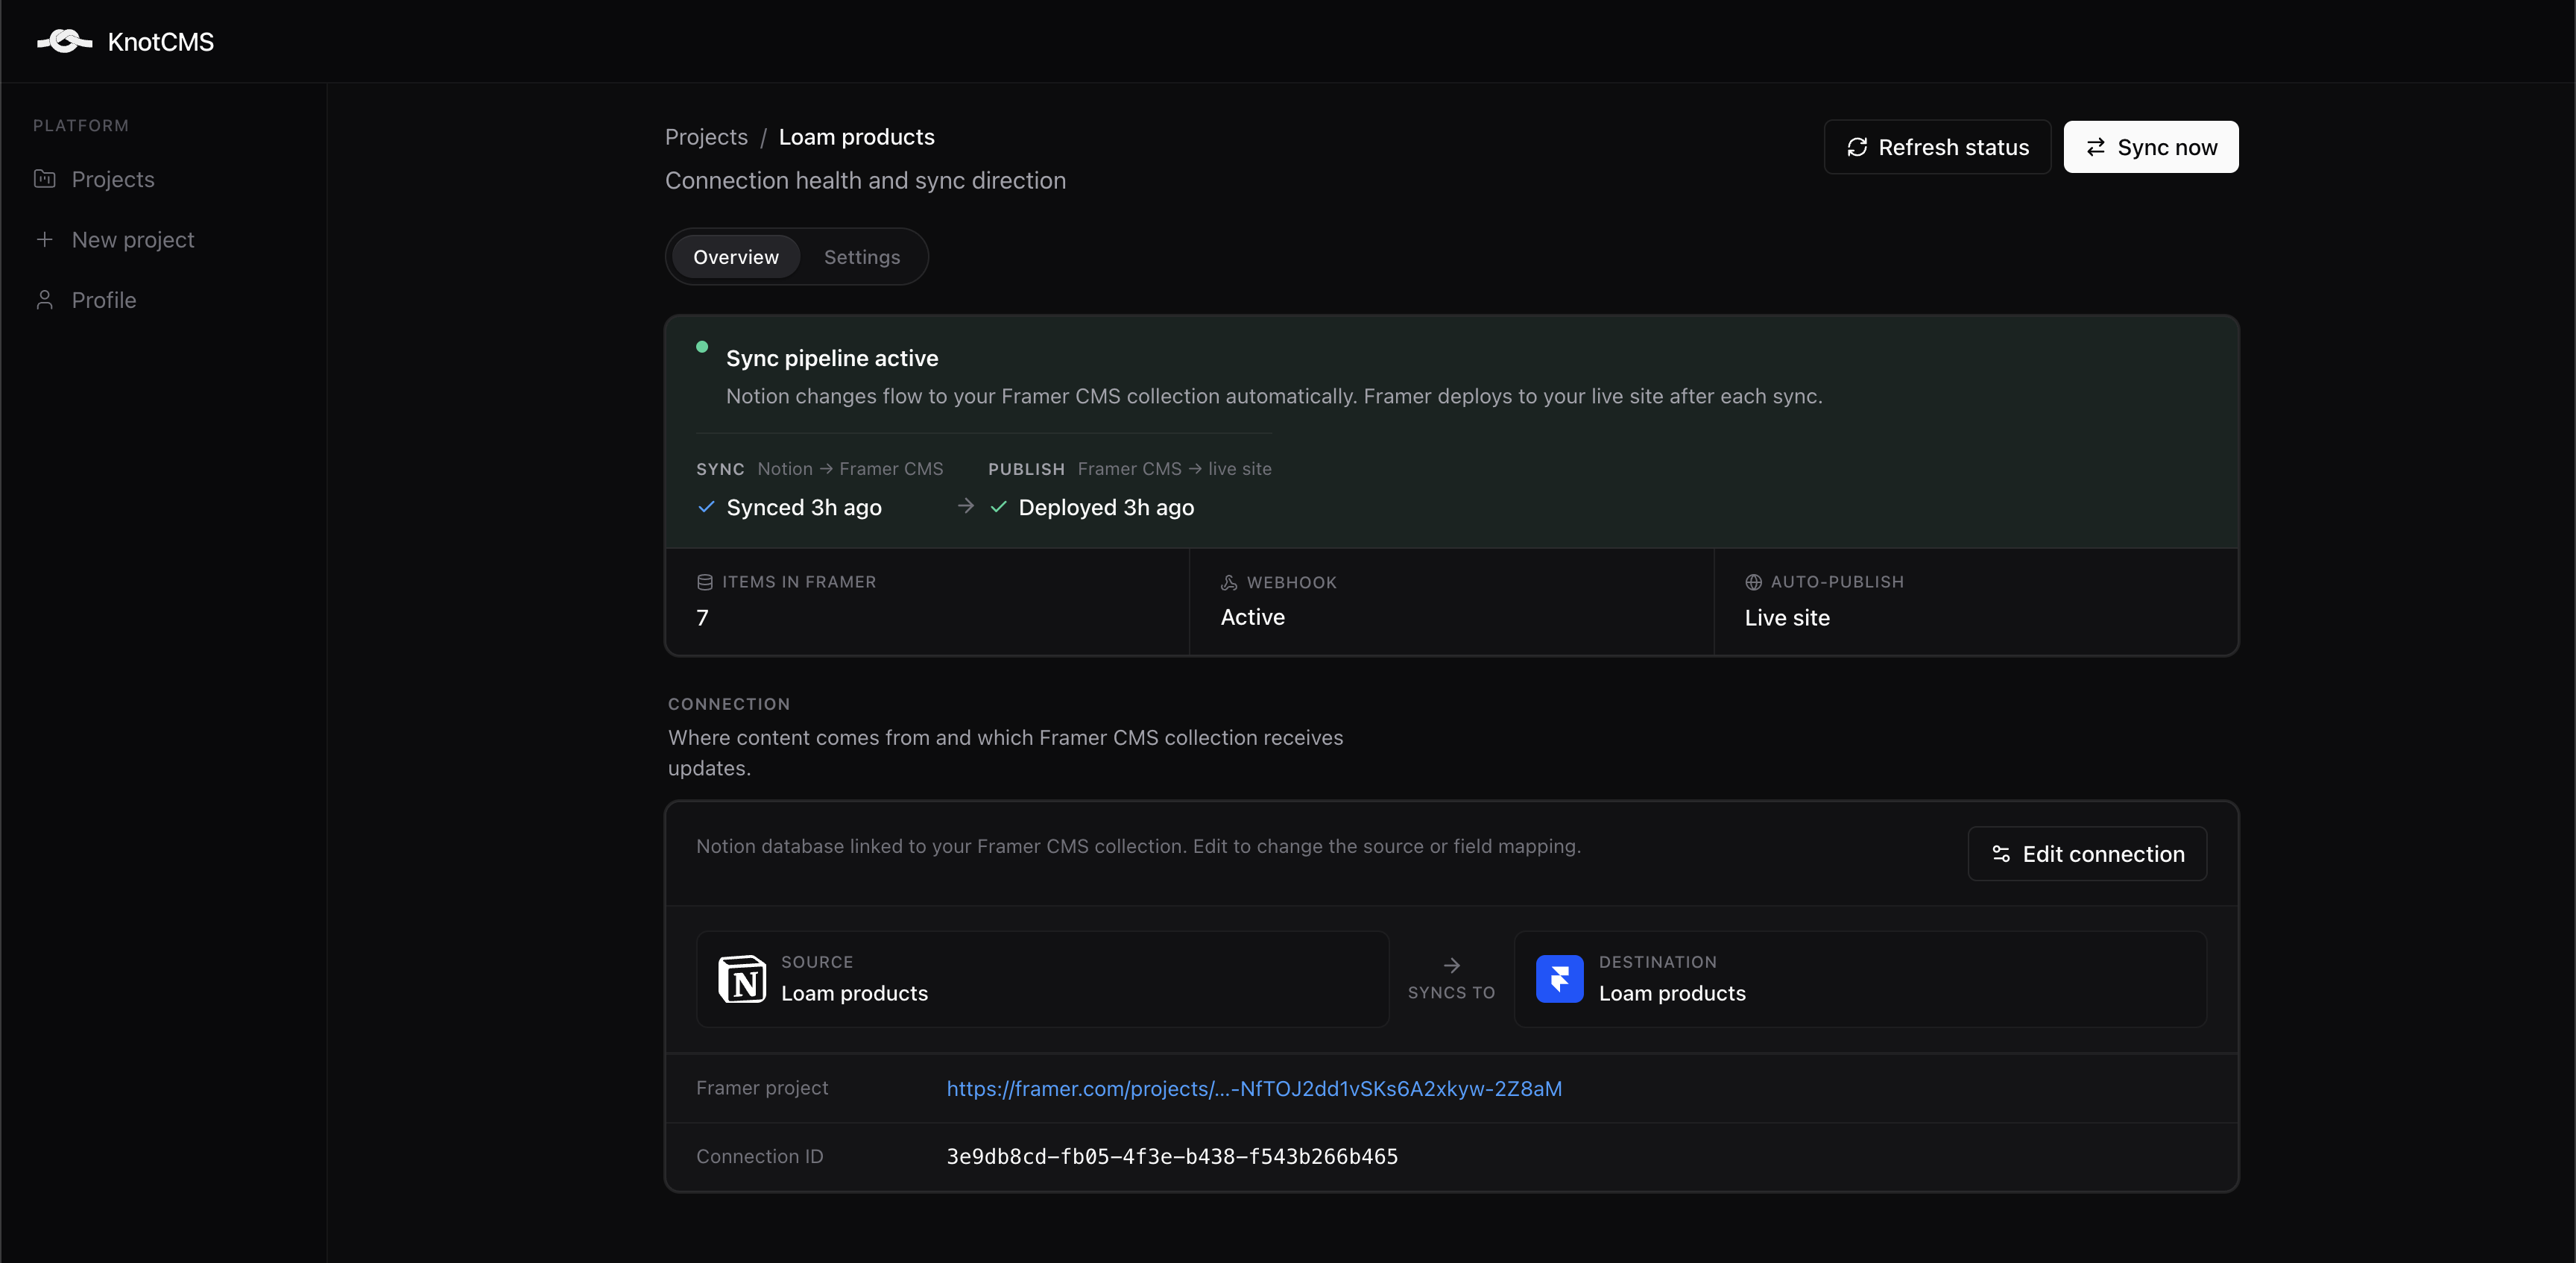Click the Framer logo in Destination card
This screenshot has width=2576, height=1263.
tap(1560, 979)
